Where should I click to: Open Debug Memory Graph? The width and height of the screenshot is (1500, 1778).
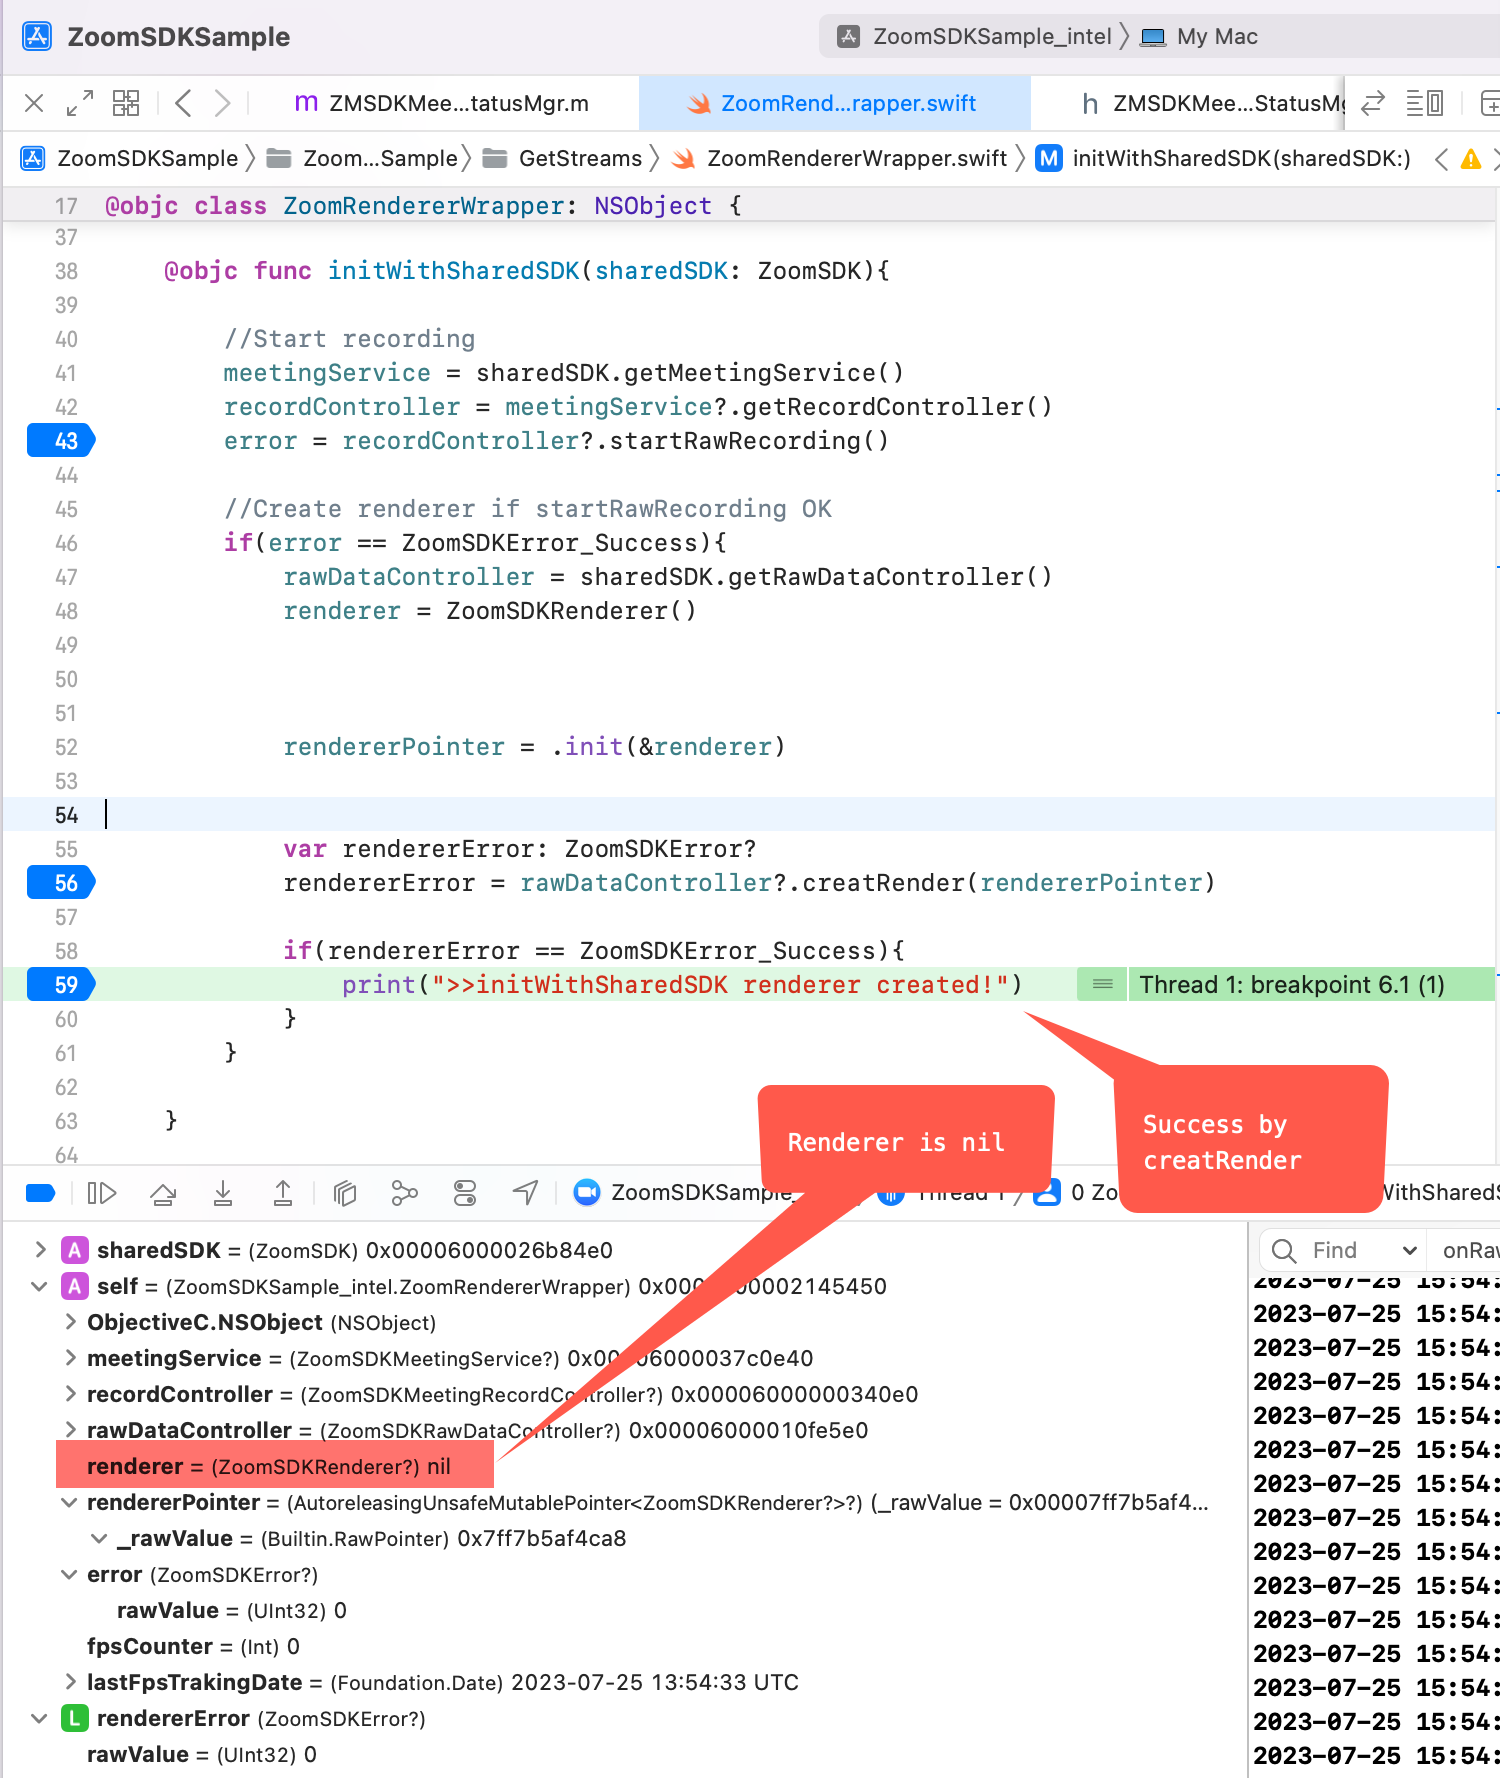(x=404, y=1193)
